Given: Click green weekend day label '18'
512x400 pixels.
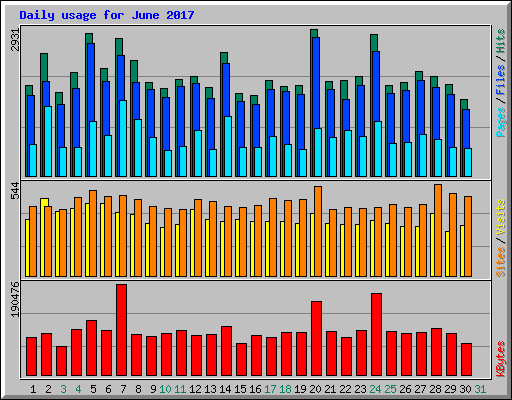Looking at the screenshot, I should [285, 389].
